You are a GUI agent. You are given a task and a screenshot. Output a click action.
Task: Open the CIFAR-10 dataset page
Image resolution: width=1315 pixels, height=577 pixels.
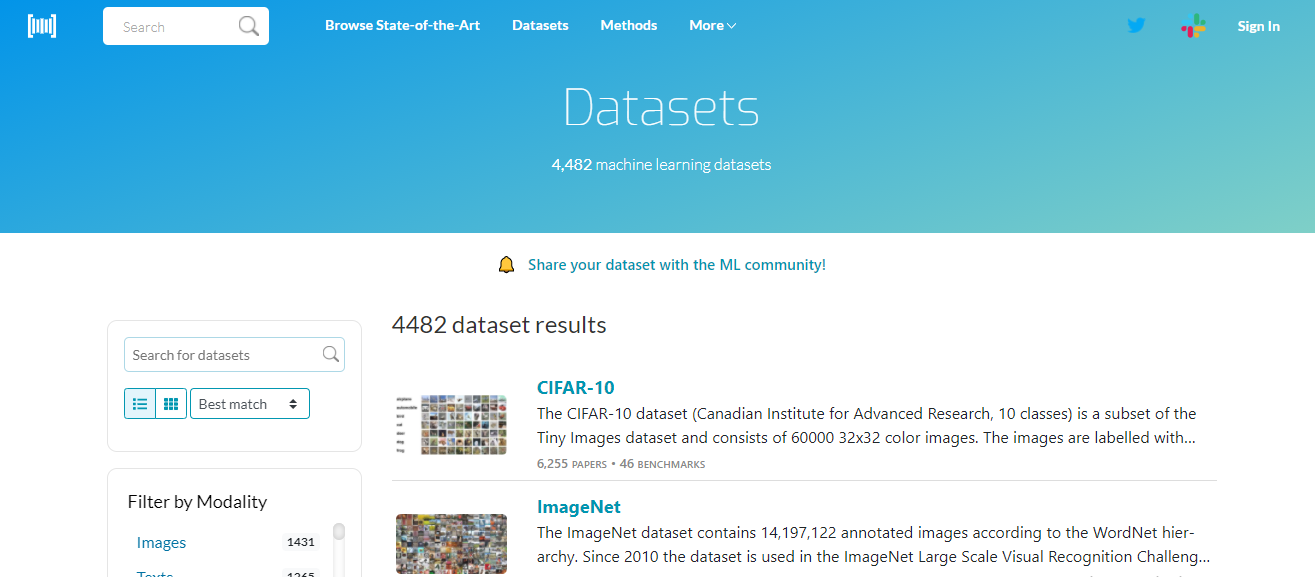[x=575, y=387]
